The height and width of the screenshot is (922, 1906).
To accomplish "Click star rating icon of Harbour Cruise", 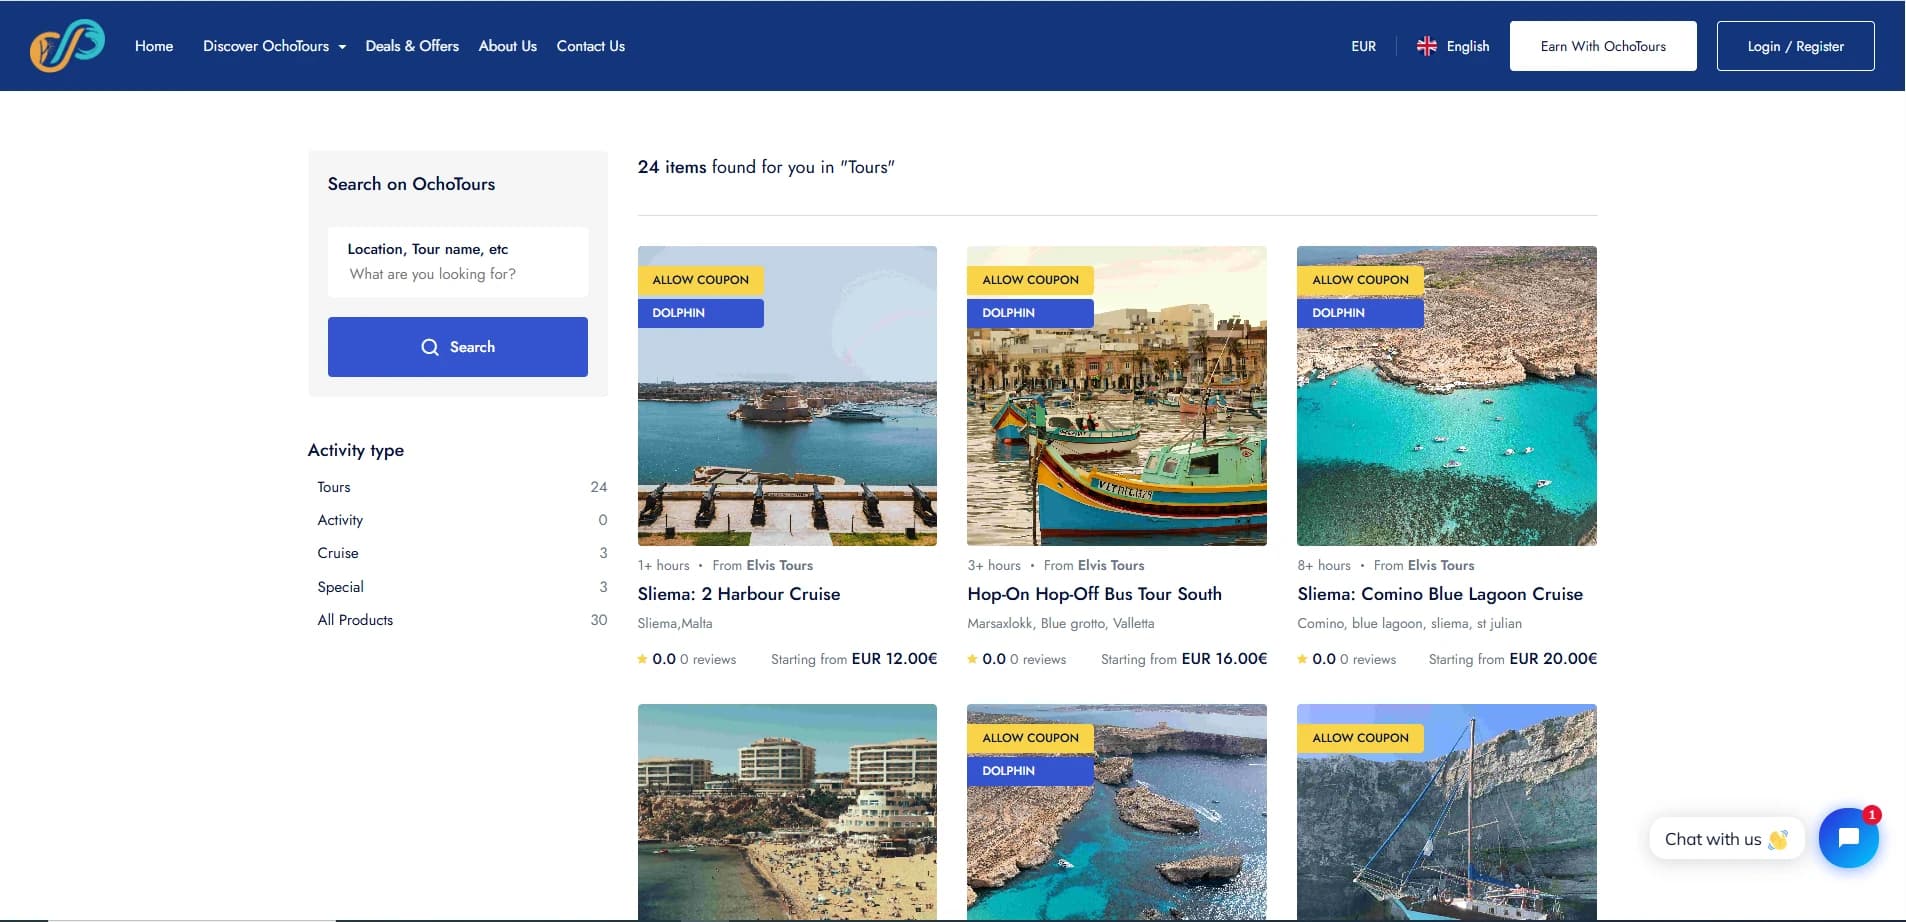I will 642,659.
